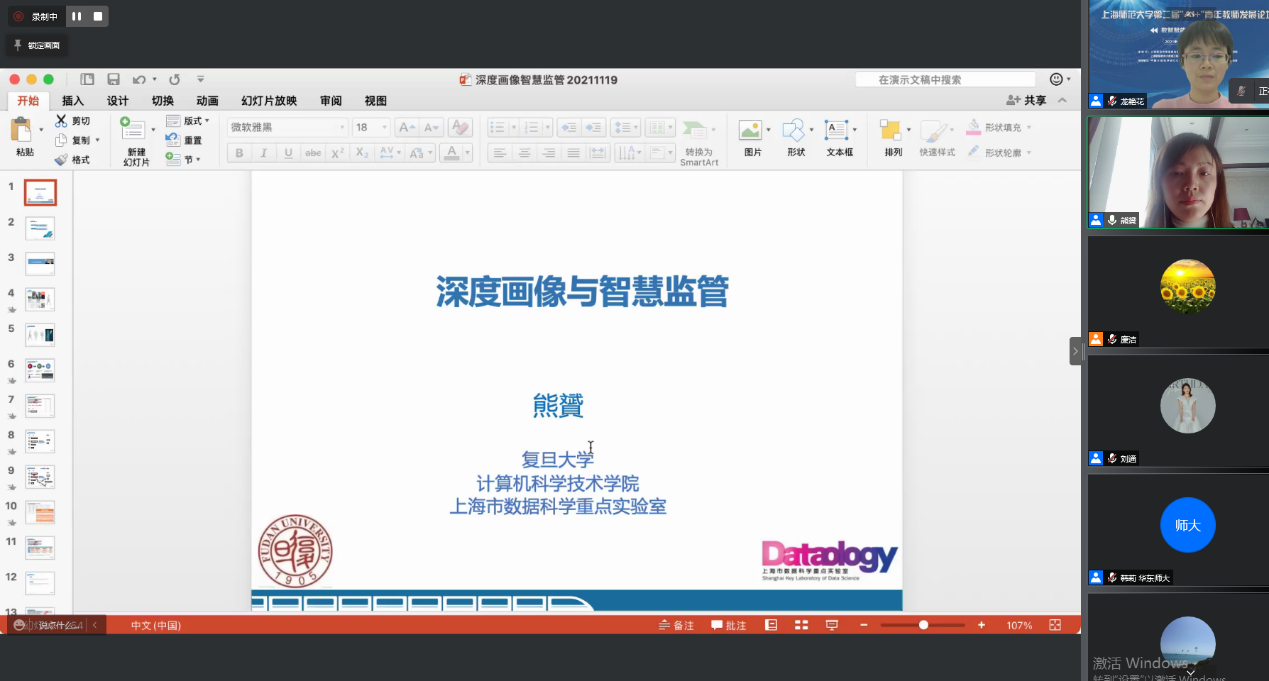Start slideshow from status bar icon
This screenshot has height=681, width=1269.
click(x=831, y=625)
